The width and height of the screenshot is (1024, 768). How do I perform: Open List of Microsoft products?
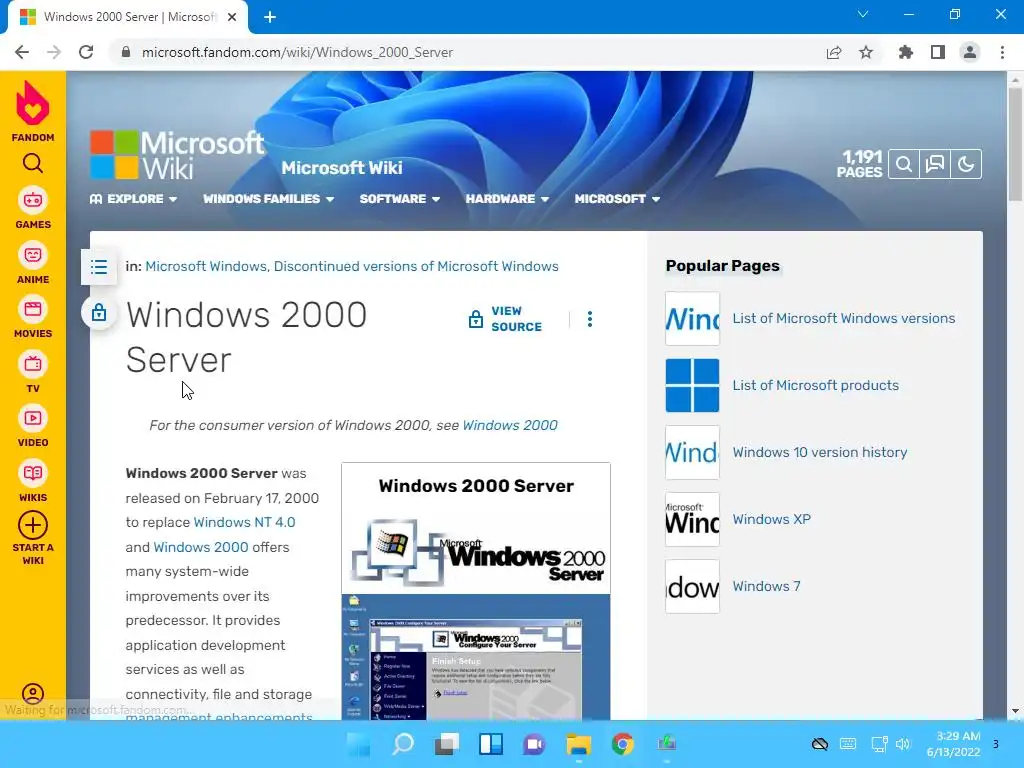click(x=816, y=385)
